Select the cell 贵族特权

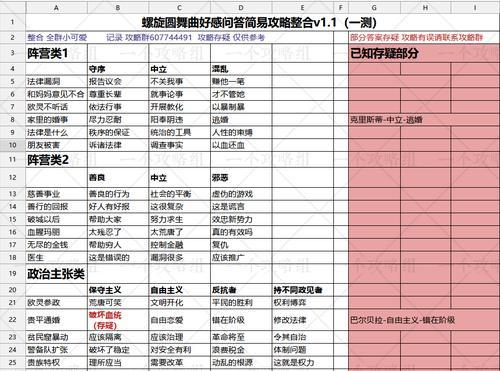click(56, 362)
